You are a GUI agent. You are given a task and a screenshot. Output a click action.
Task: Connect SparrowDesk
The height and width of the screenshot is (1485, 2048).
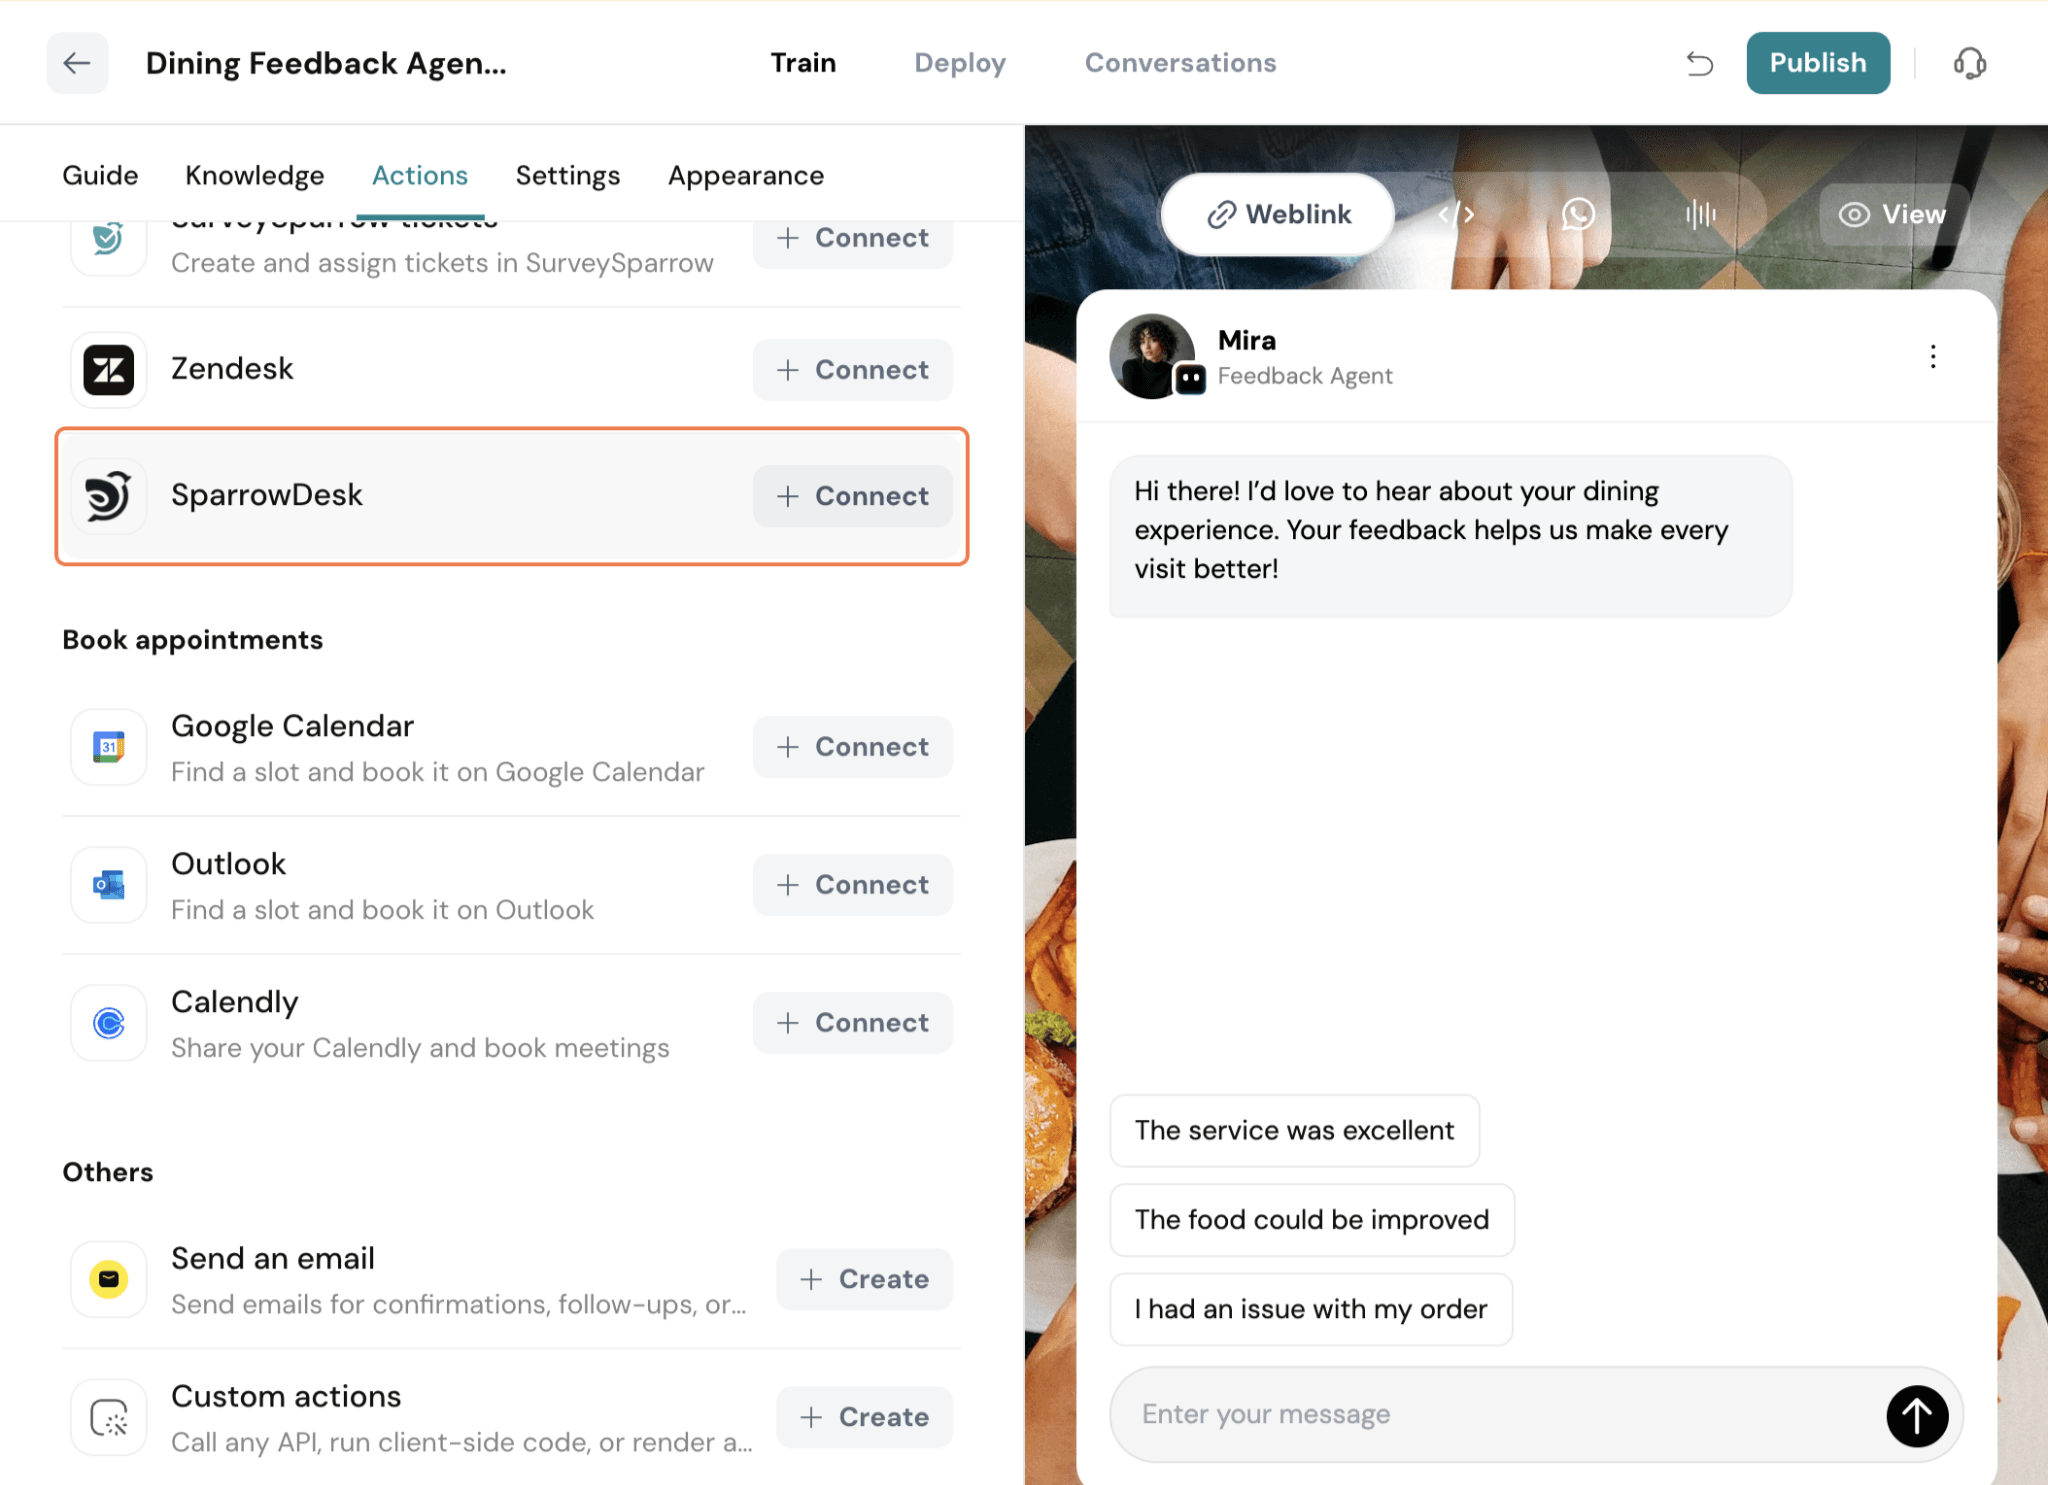[853, 496]
